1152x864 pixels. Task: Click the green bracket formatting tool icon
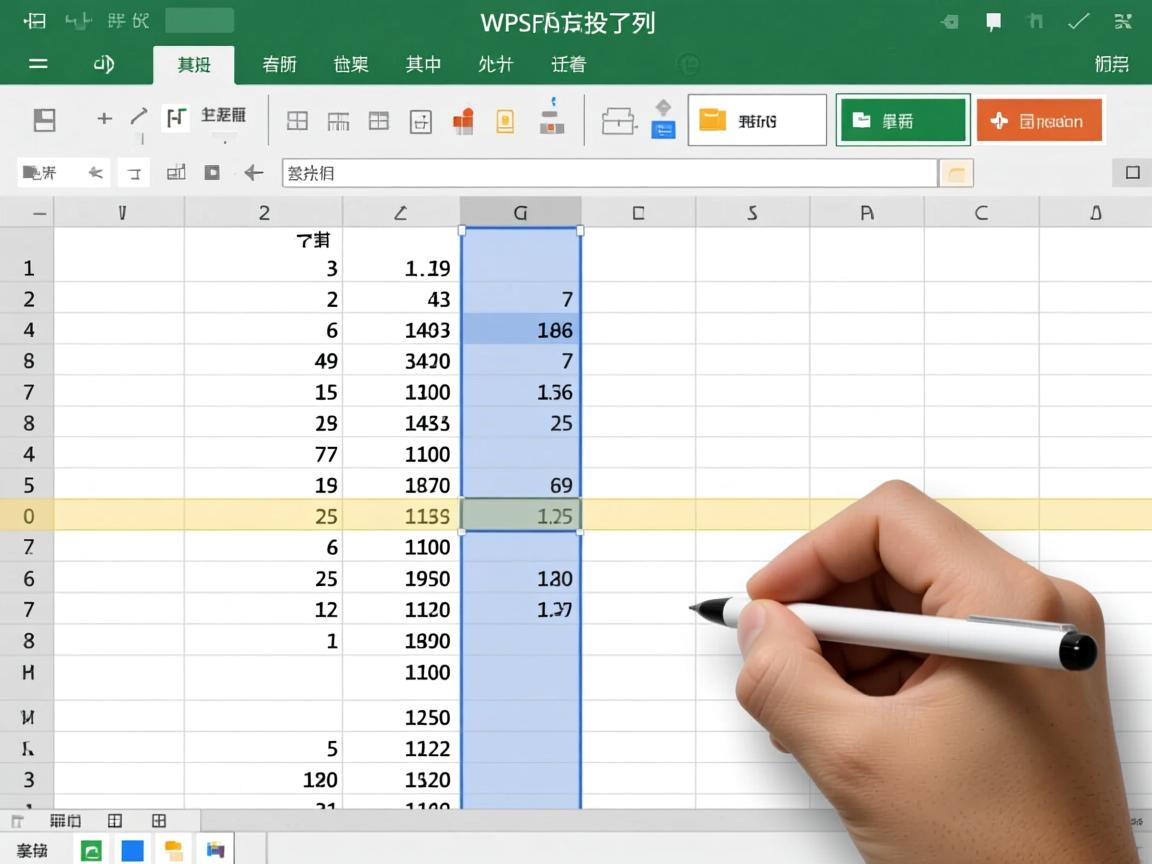[175, 118]
